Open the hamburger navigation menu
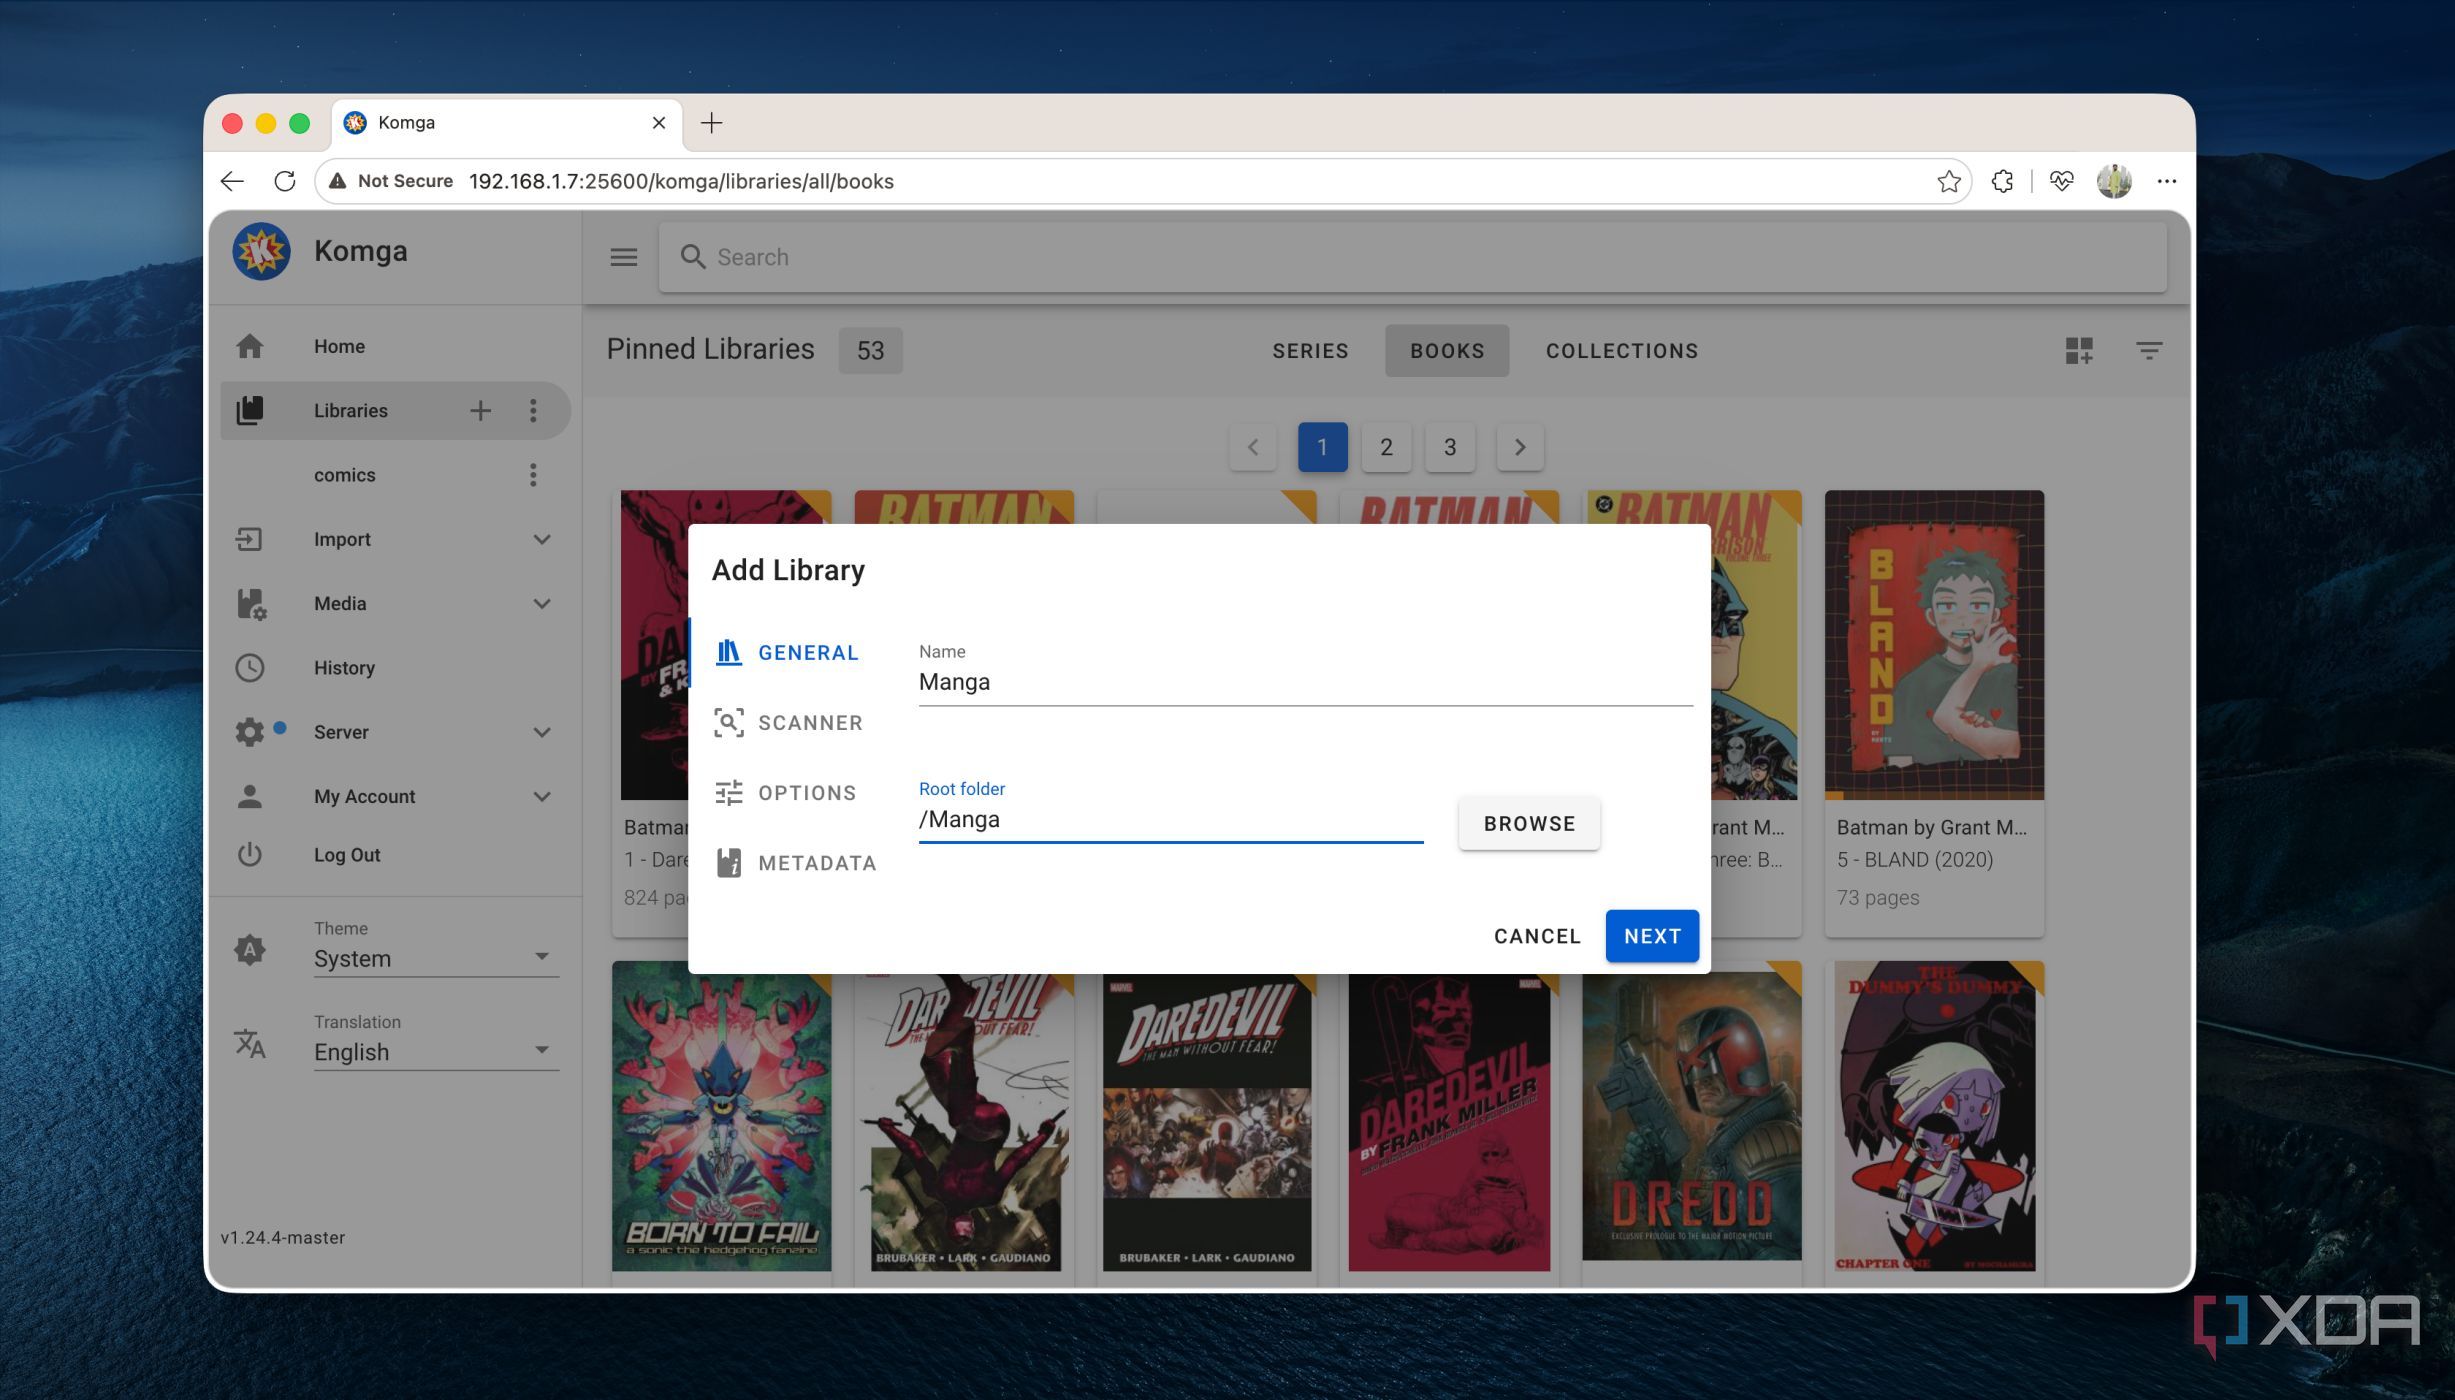This screenshot has height=1400, width=2455. pyautogui.click(x=624, y=257)
